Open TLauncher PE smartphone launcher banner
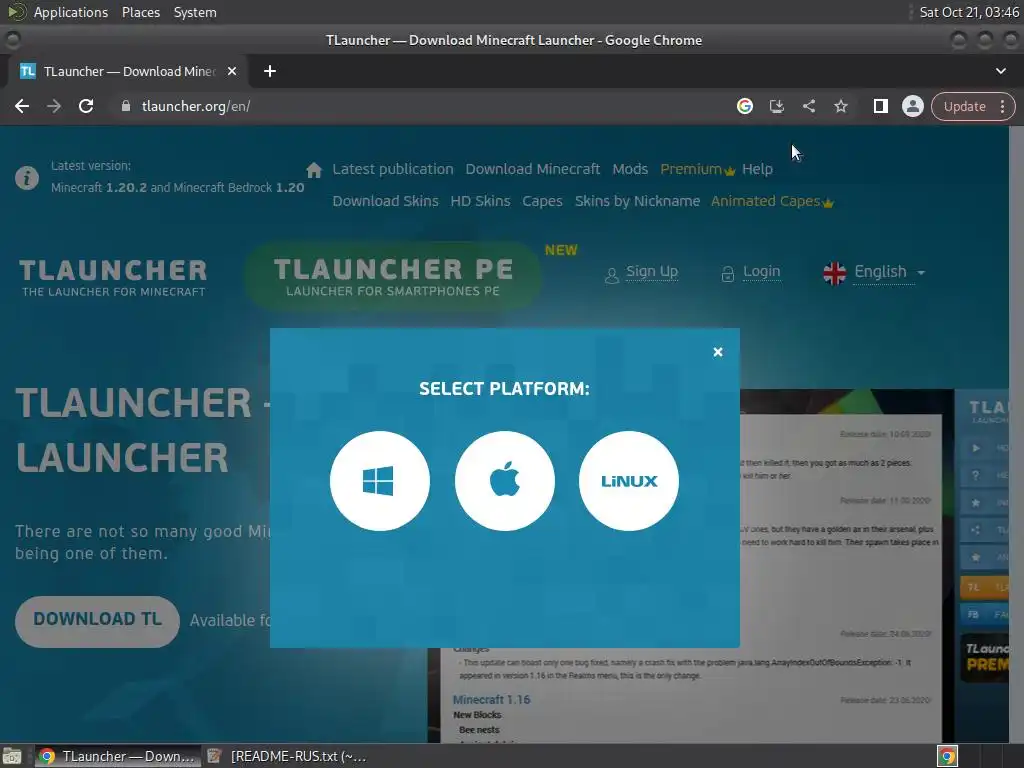The image size is (1024, 768). 392,277
